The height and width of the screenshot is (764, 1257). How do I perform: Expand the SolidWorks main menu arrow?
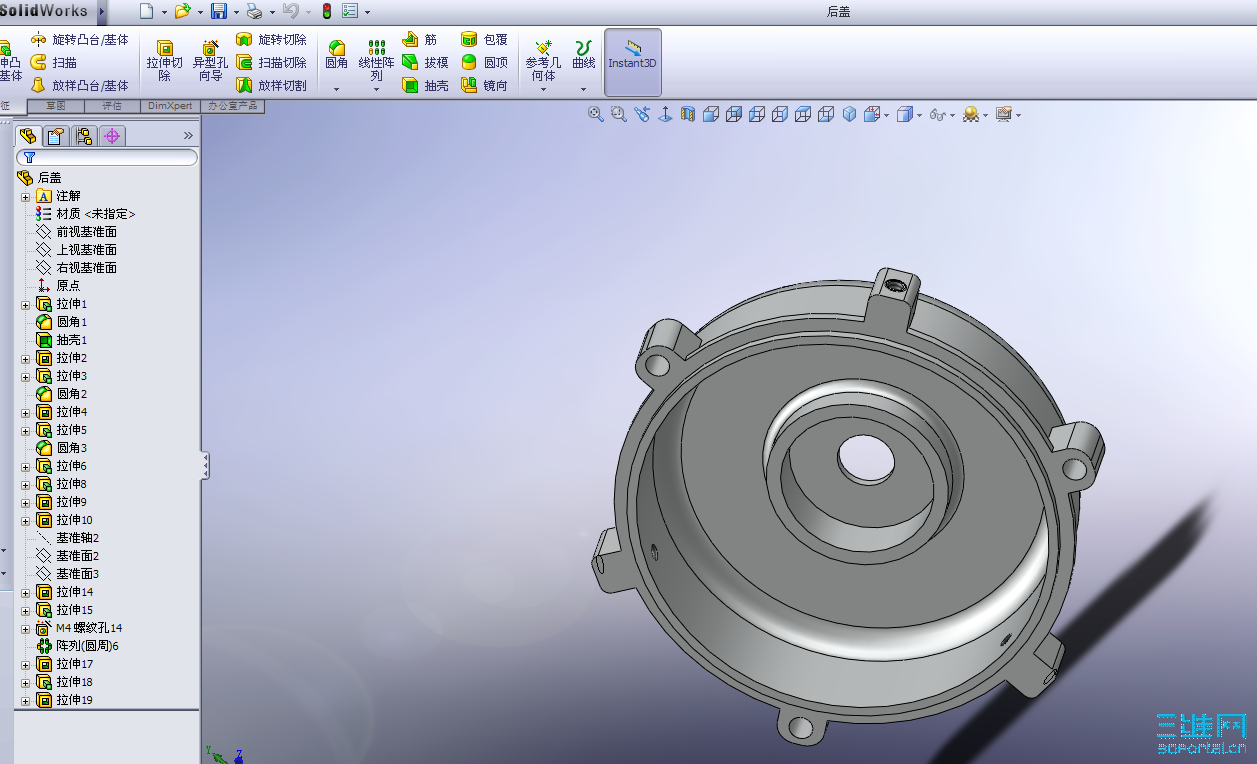click(102, 12)
